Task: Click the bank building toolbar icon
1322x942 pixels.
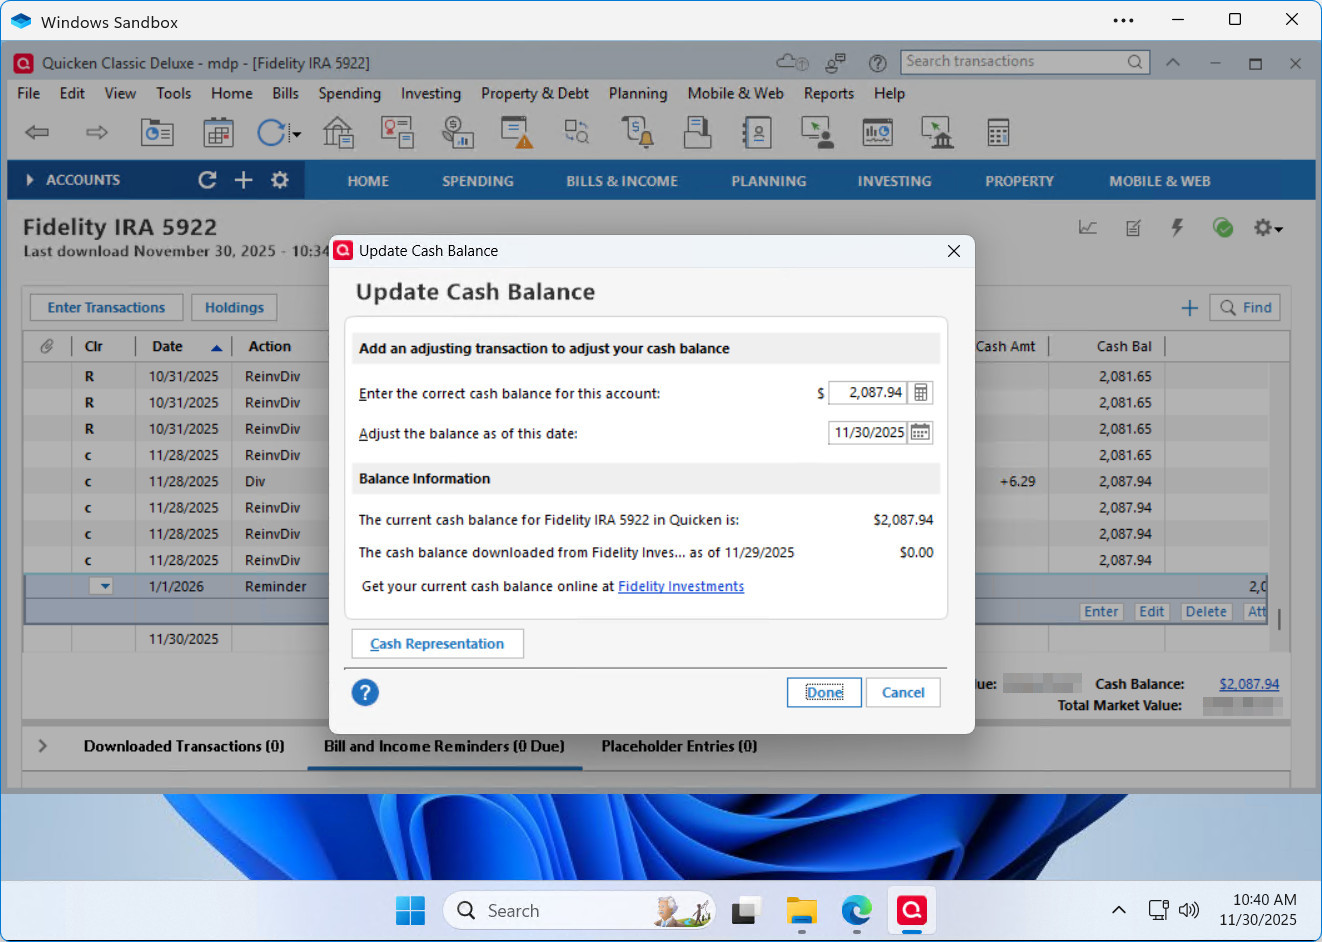Action: click(338, 132)
